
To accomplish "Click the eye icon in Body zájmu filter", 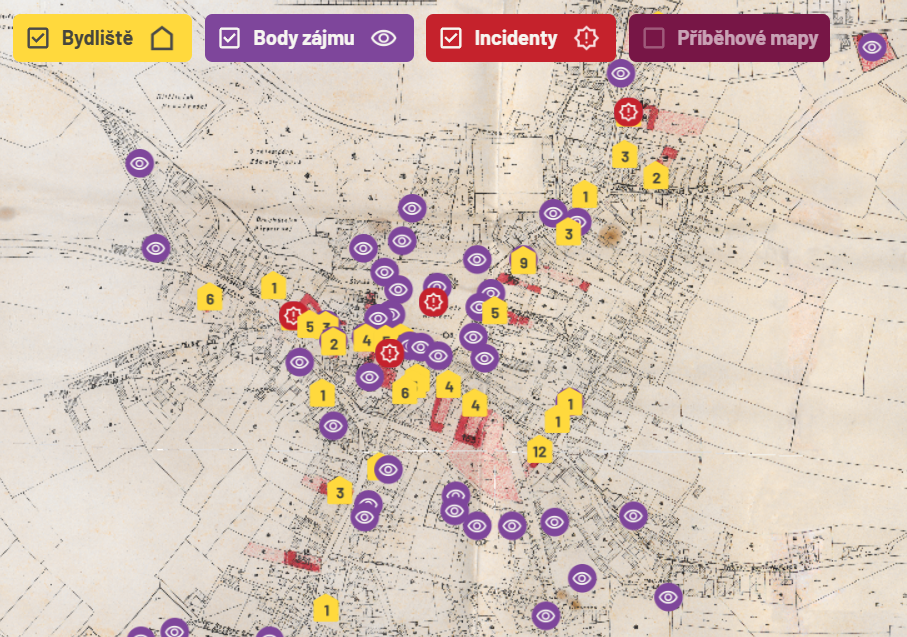I will (x=384, y=39).
